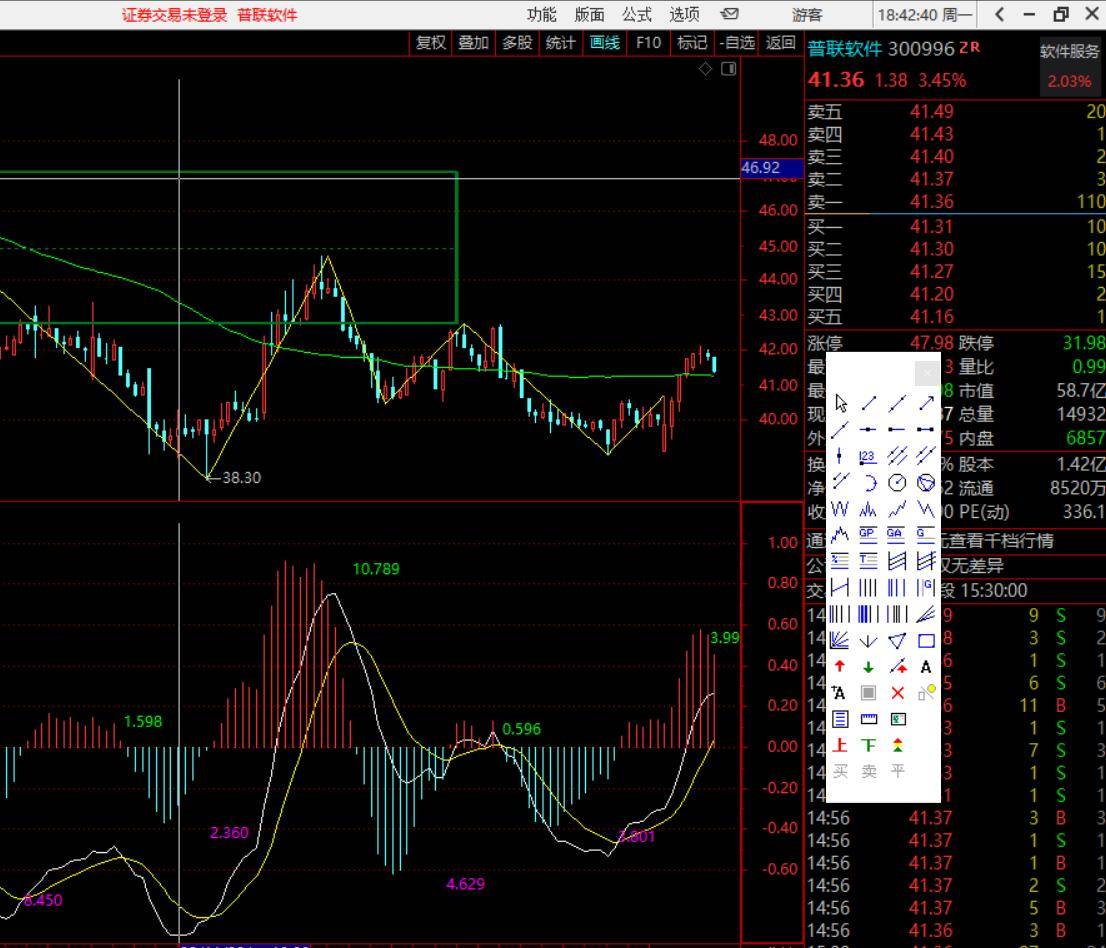Click the diamond icon above the chart

pyautogui.click(x=705, y=68)
